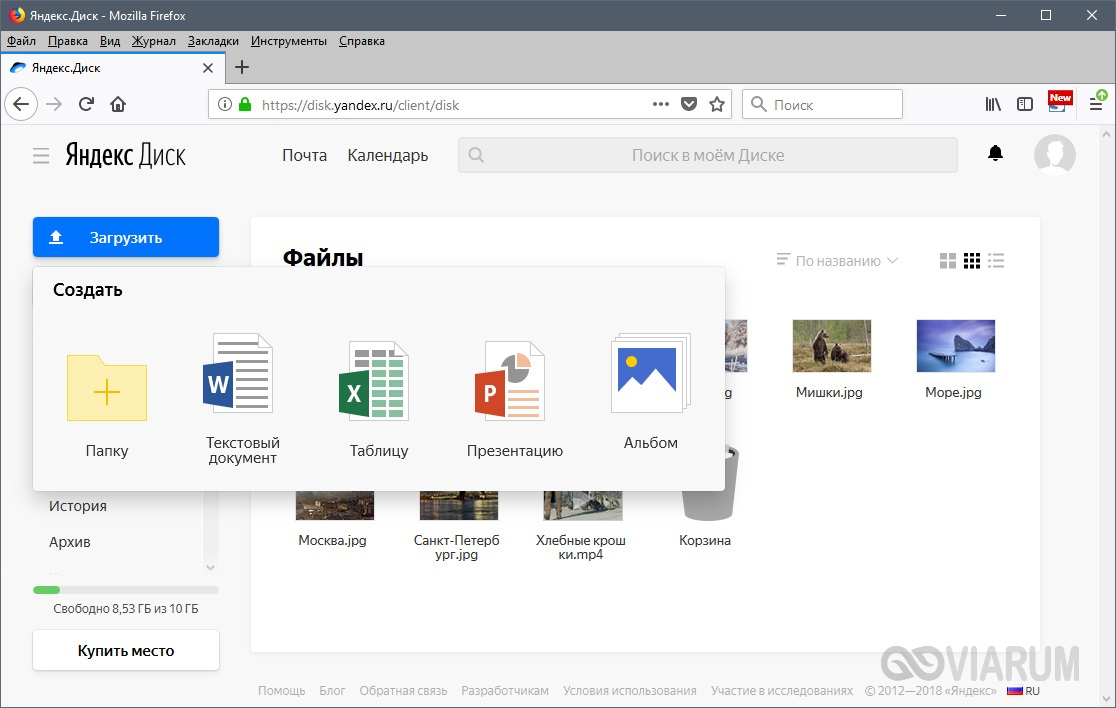Click the Помощь footer link
Image resolution: width=1116 pixels, height=708 pixels.
281,690
